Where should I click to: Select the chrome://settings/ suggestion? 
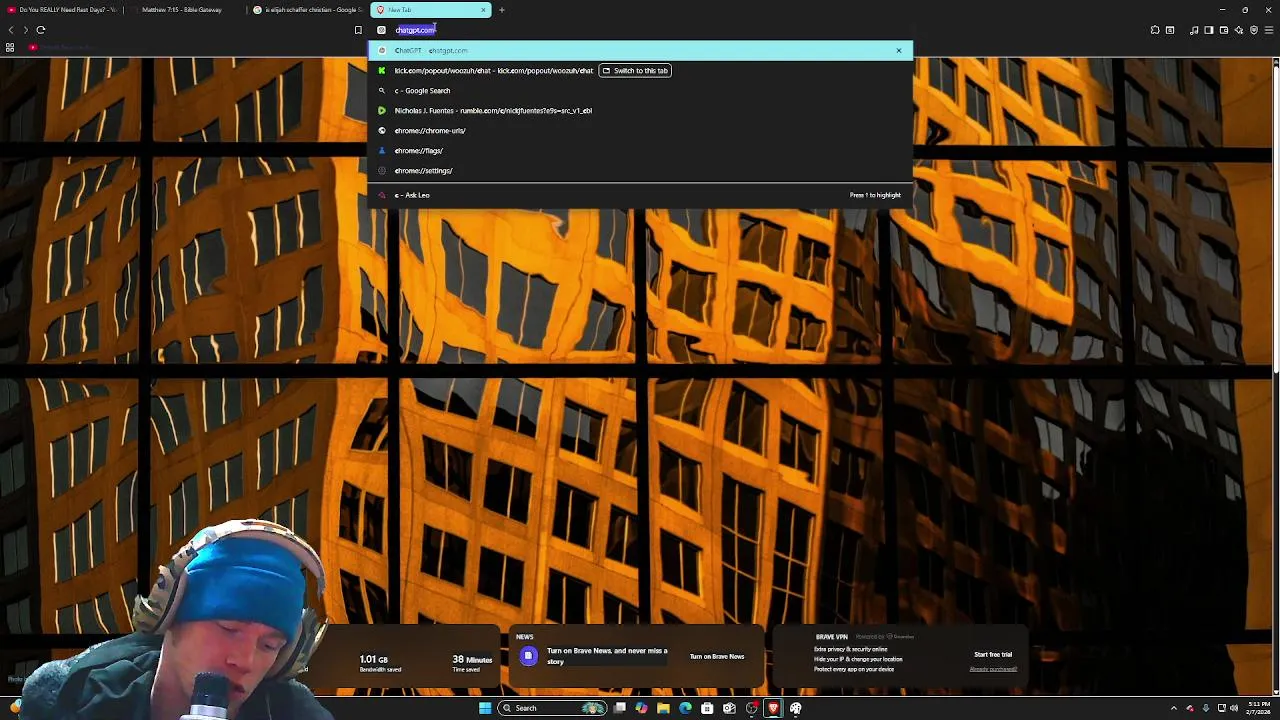pyautogui.click(x=640, y=170)
